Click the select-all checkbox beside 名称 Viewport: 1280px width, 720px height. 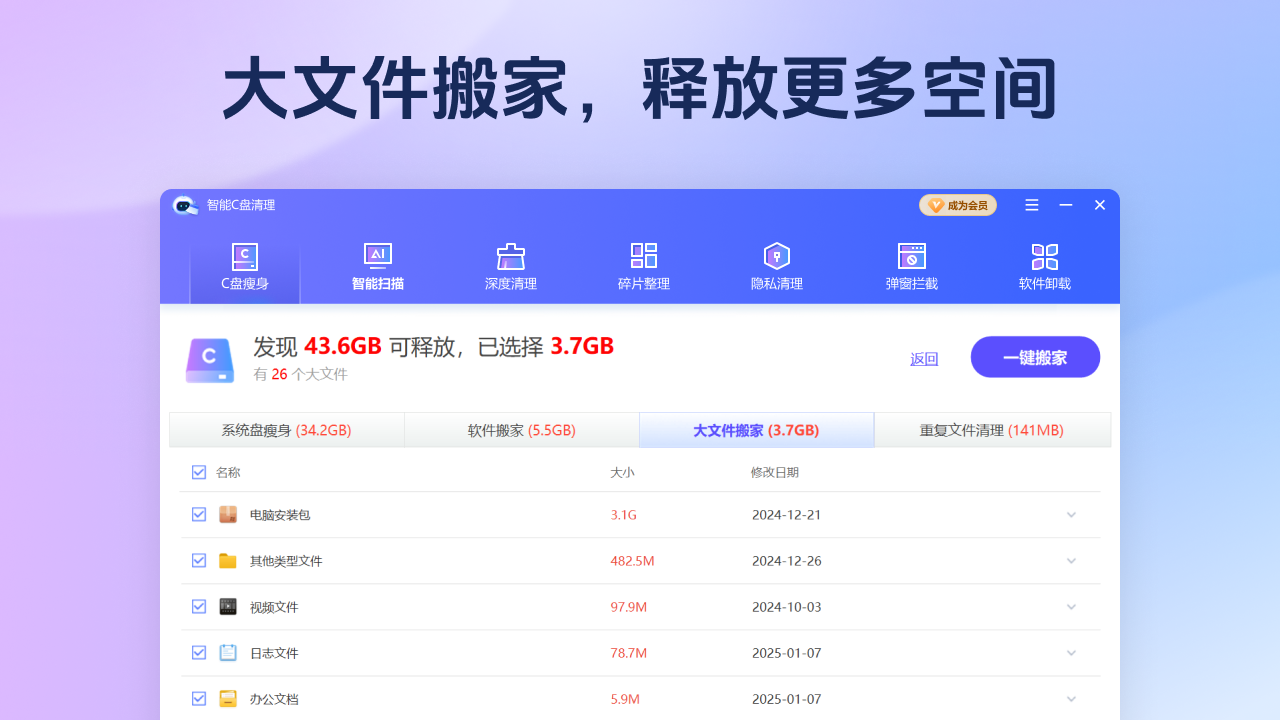coord(199,471)
